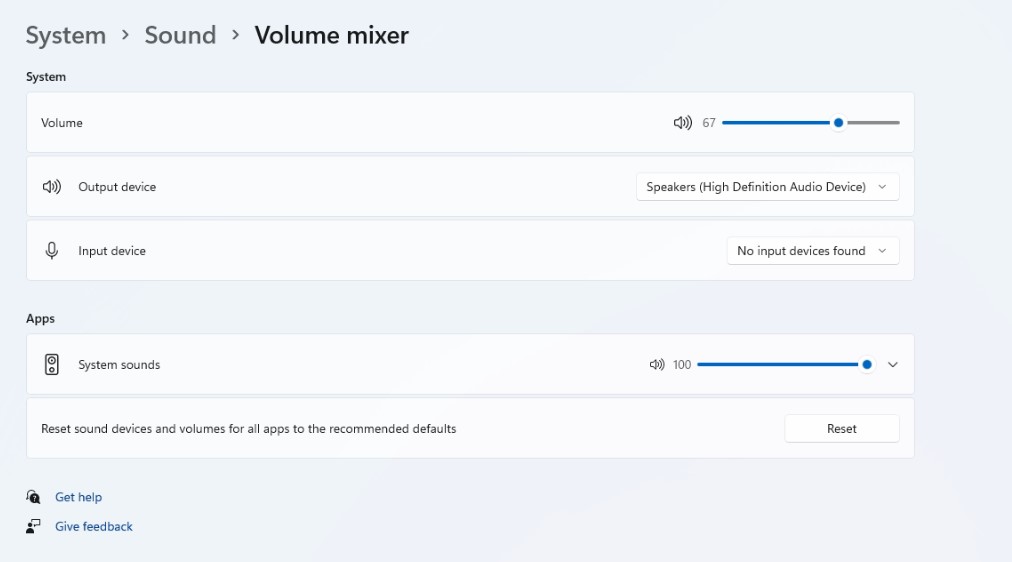Image resolution: width=1012 pixels, height=562 pixels.
Task: Click the system Volume slider thumb
Action: coord(838,123)
